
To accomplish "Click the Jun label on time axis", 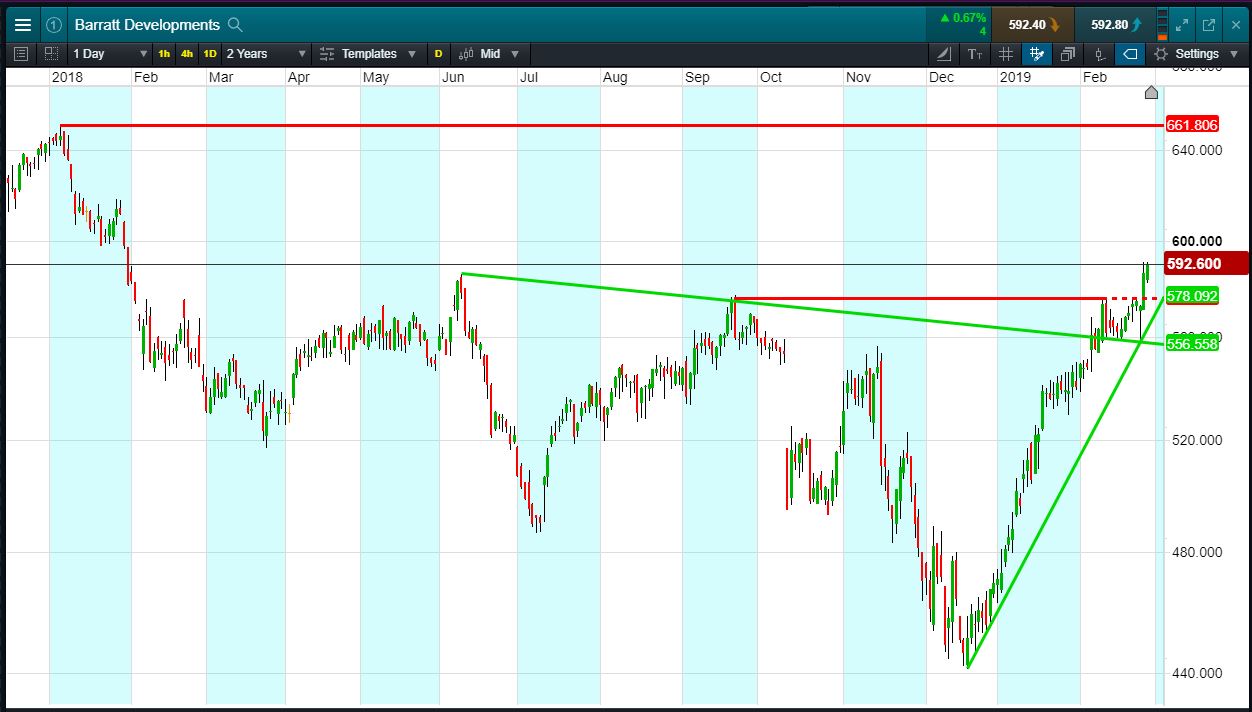I will click(x=454, y=77).
